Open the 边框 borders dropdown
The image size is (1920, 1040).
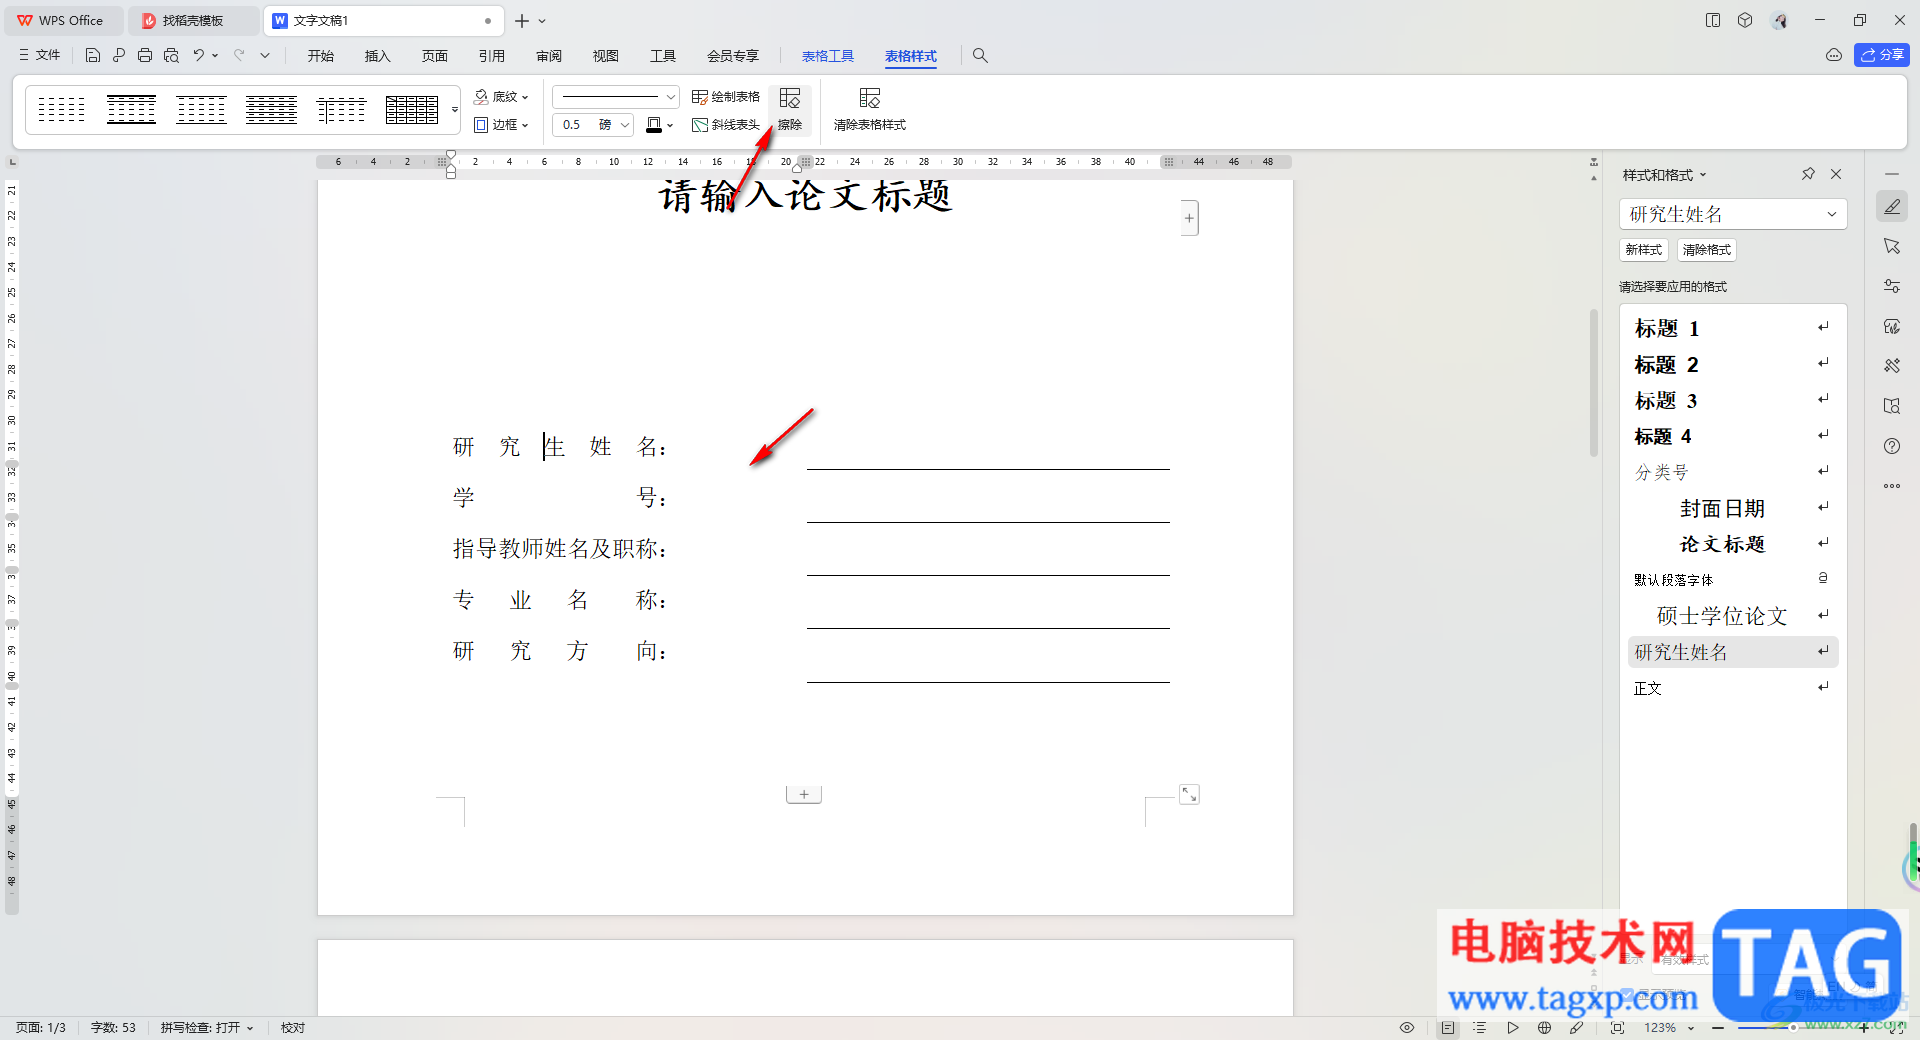click(x=502, y=125)
